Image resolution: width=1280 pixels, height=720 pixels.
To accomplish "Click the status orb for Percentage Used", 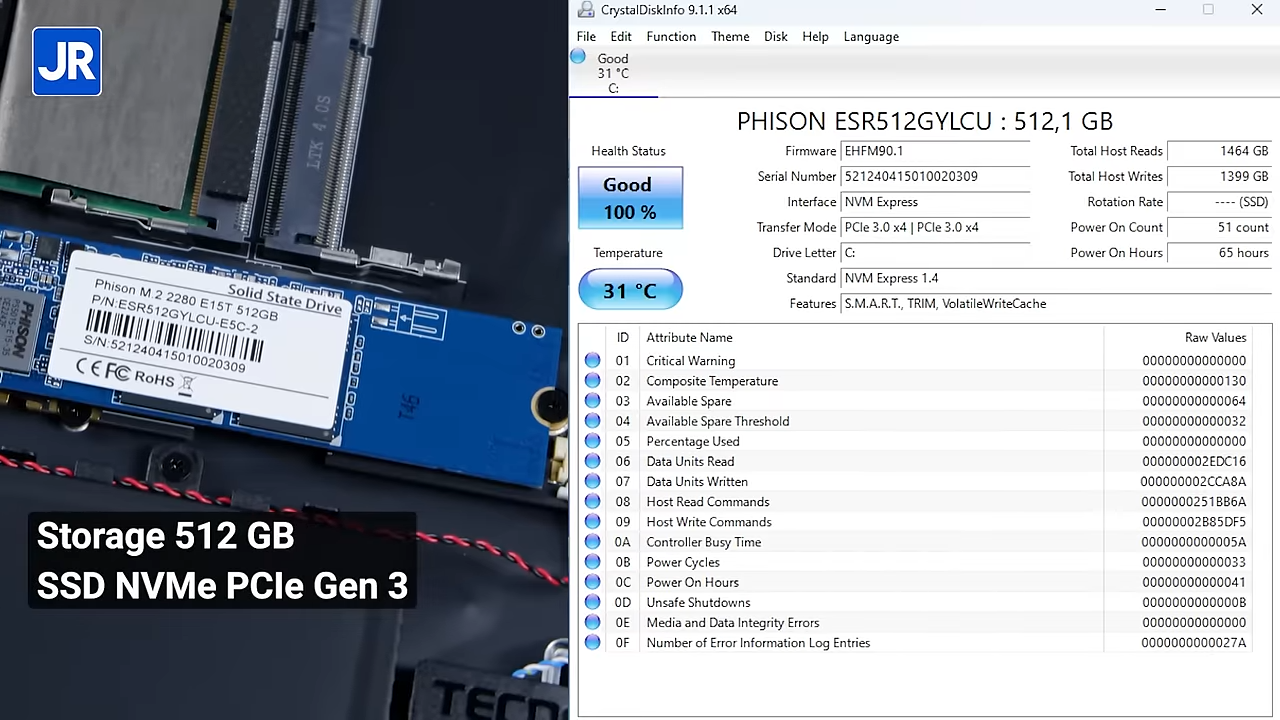I will coord(593,441).
